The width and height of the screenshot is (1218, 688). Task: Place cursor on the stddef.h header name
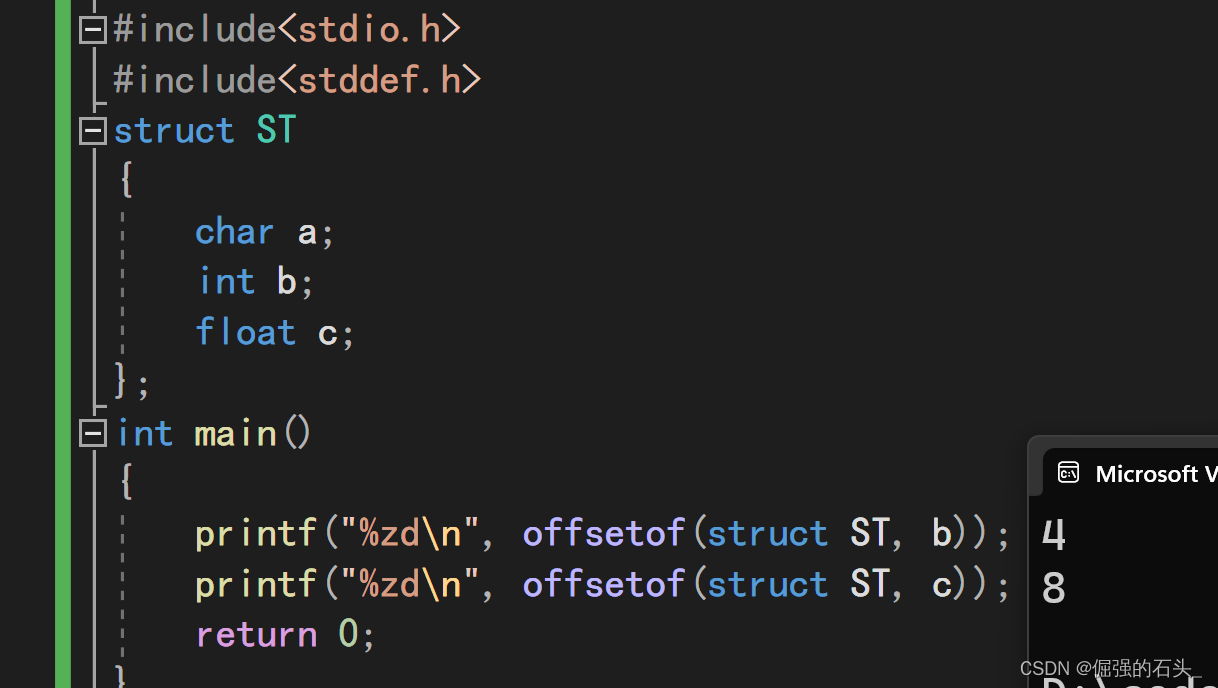pos(379,80)
